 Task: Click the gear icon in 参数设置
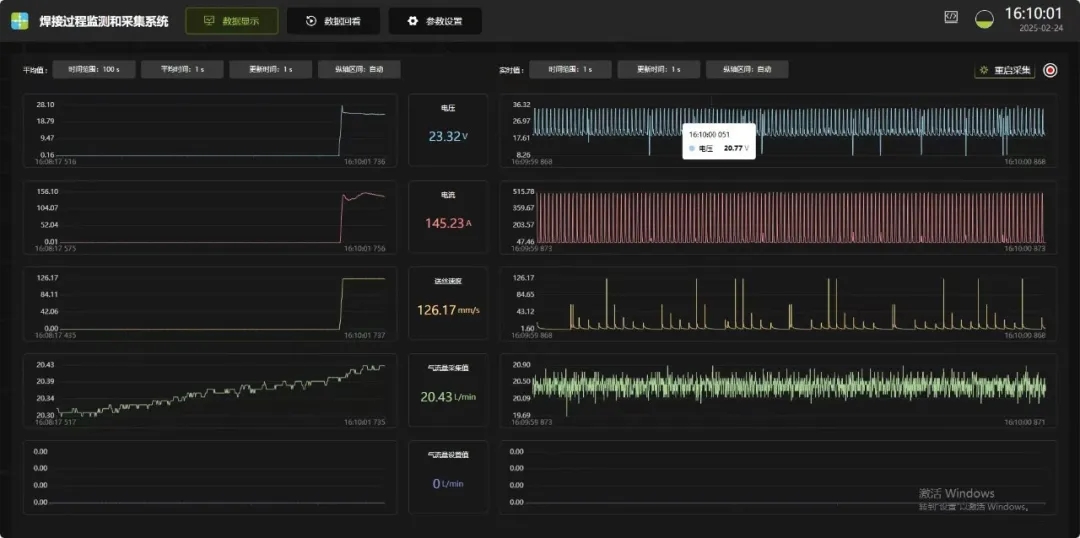pos(410,21)
